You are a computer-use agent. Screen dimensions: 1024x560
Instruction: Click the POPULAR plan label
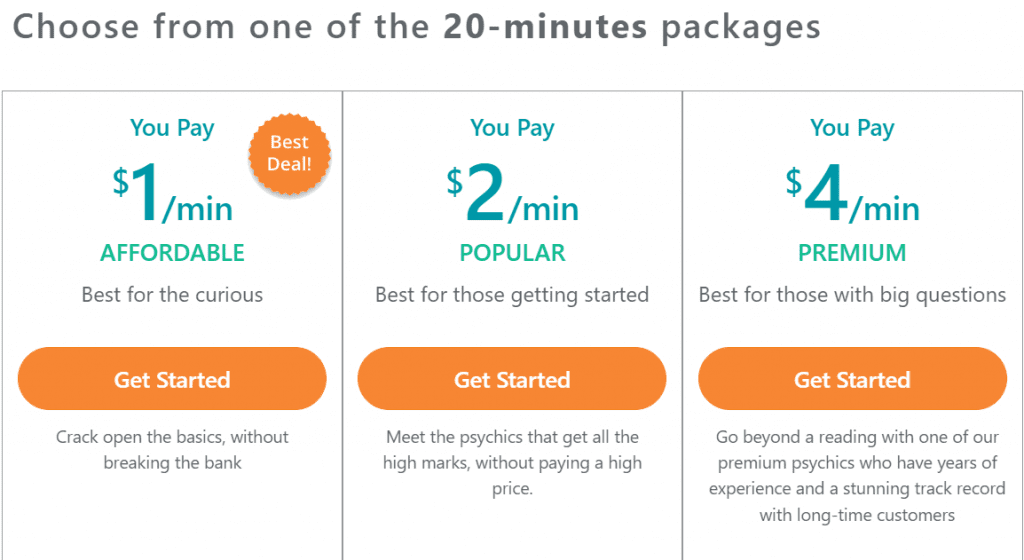(513, 253)
